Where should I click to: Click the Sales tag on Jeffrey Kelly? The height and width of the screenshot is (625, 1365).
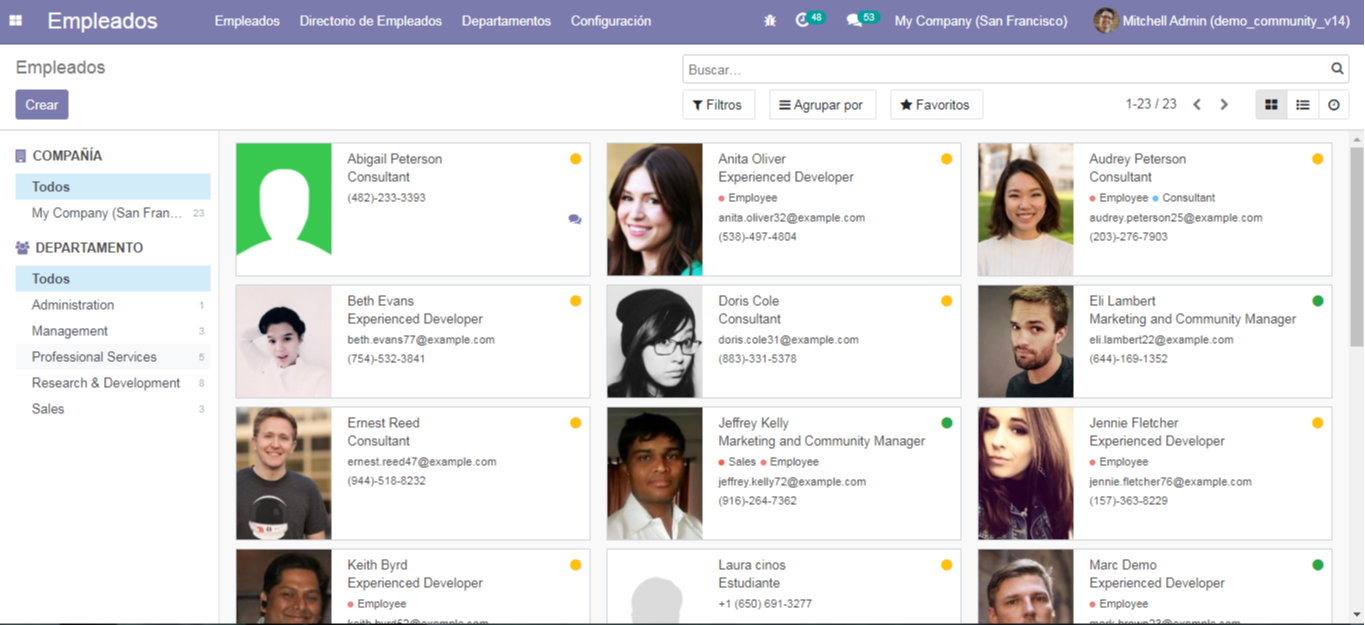point(738,462)
